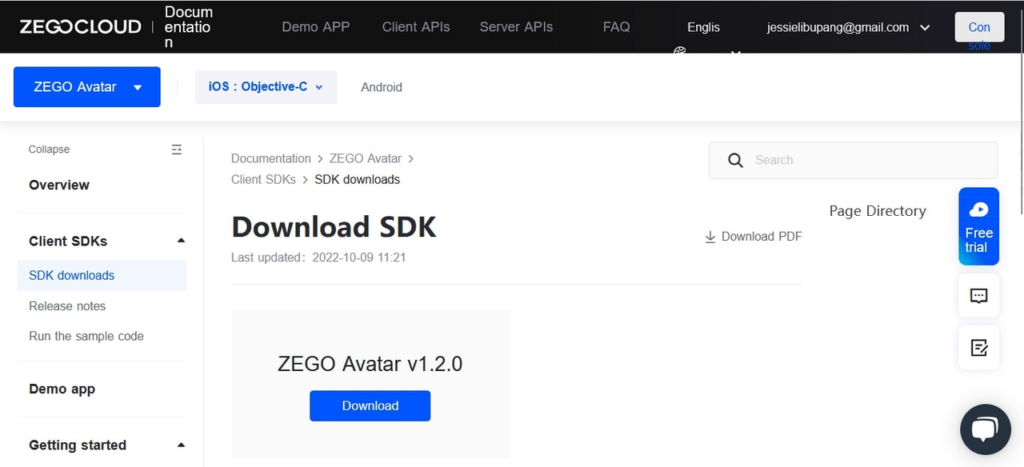
Task: Click the ZEGO Avatar v1.2.0 label
Action: coord(370,364)
